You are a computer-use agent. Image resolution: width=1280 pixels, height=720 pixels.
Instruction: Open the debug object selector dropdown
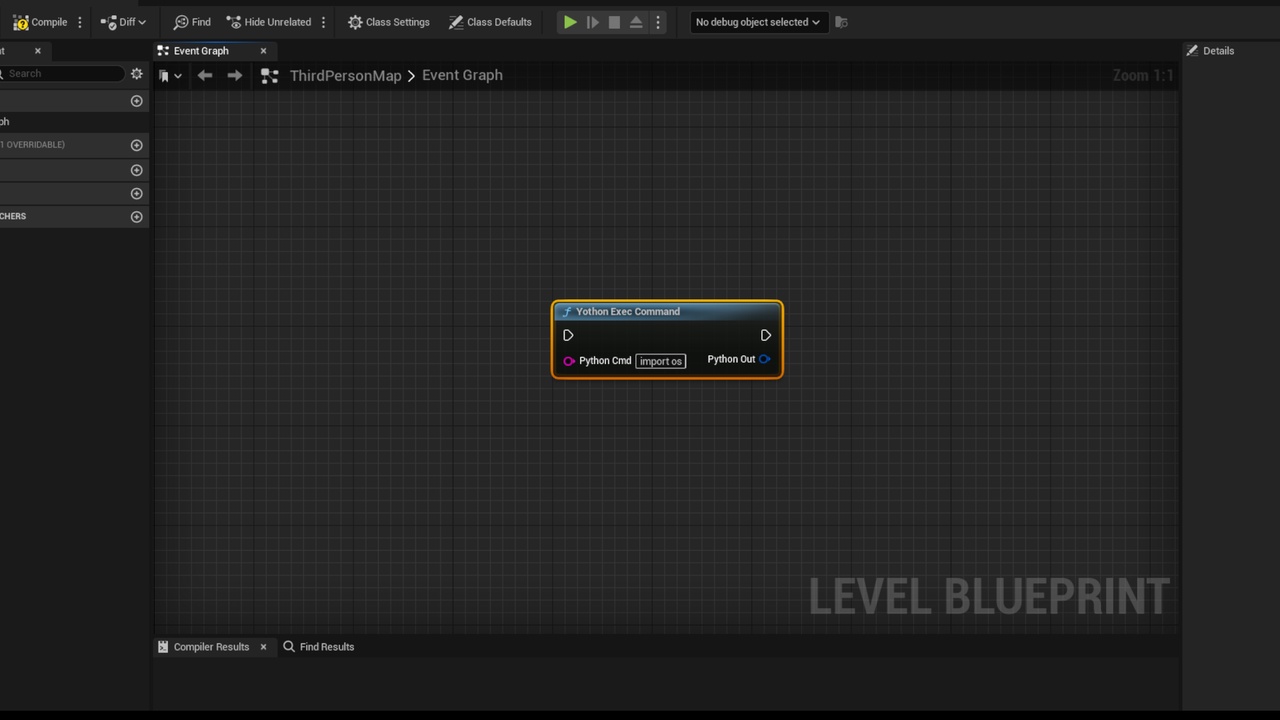tap(757, 22)
